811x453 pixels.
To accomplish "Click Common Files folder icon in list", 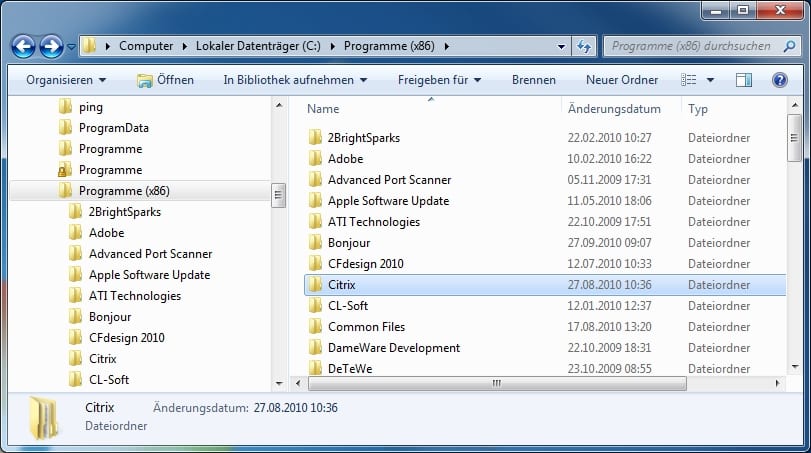I will pyautogui.click(x=315, y=327).
